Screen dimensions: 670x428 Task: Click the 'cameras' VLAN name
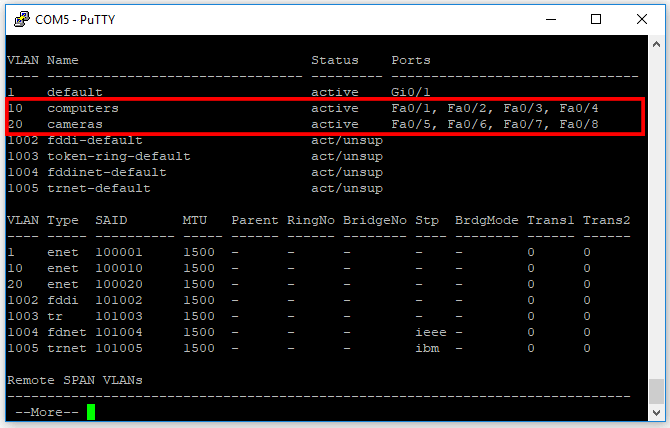75,124
